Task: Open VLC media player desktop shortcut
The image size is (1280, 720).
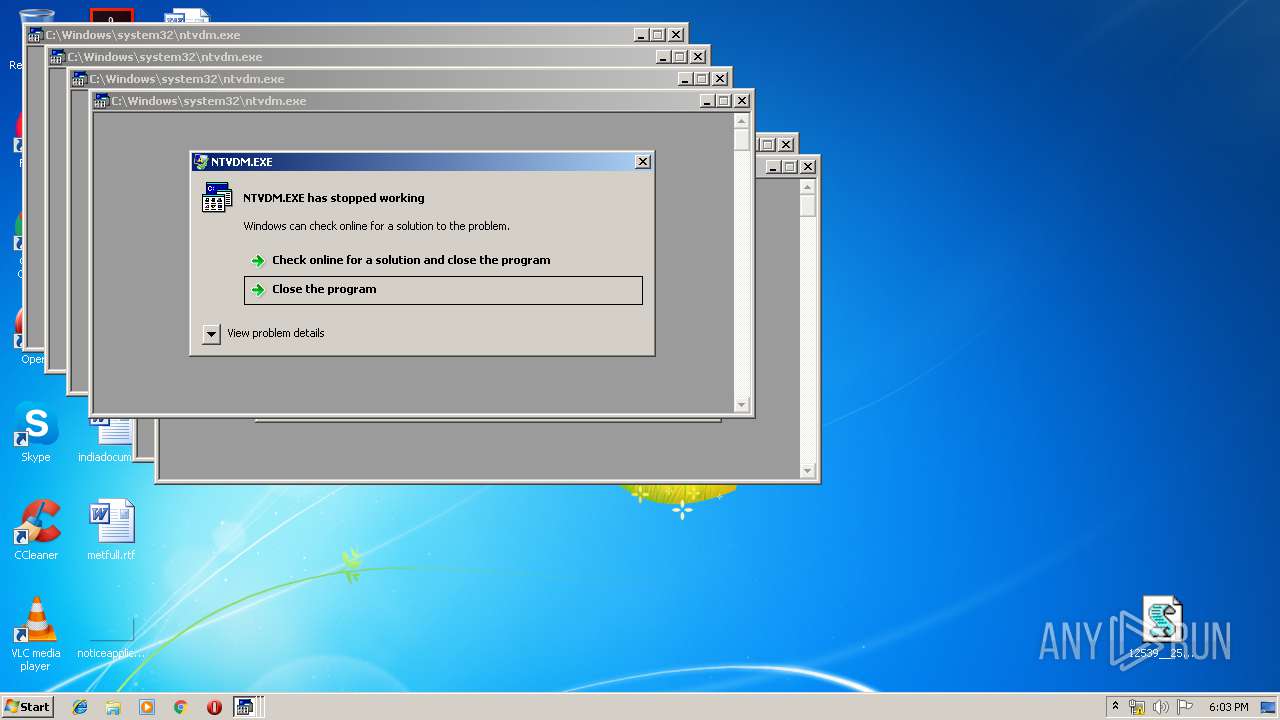Action: (x=36, y=634)
